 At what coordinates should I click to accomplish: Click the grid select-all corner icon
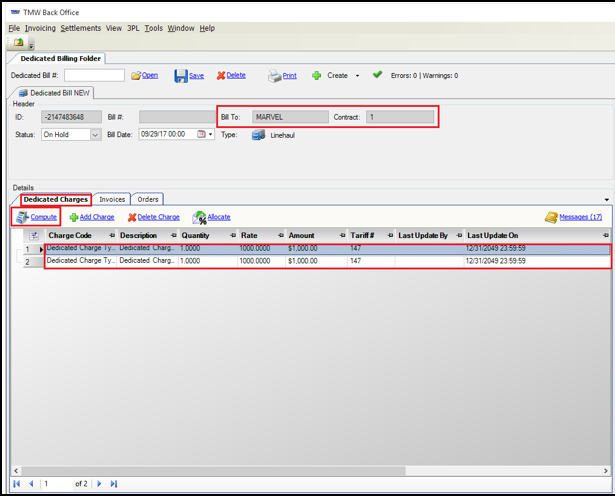(x=34, y=235)
